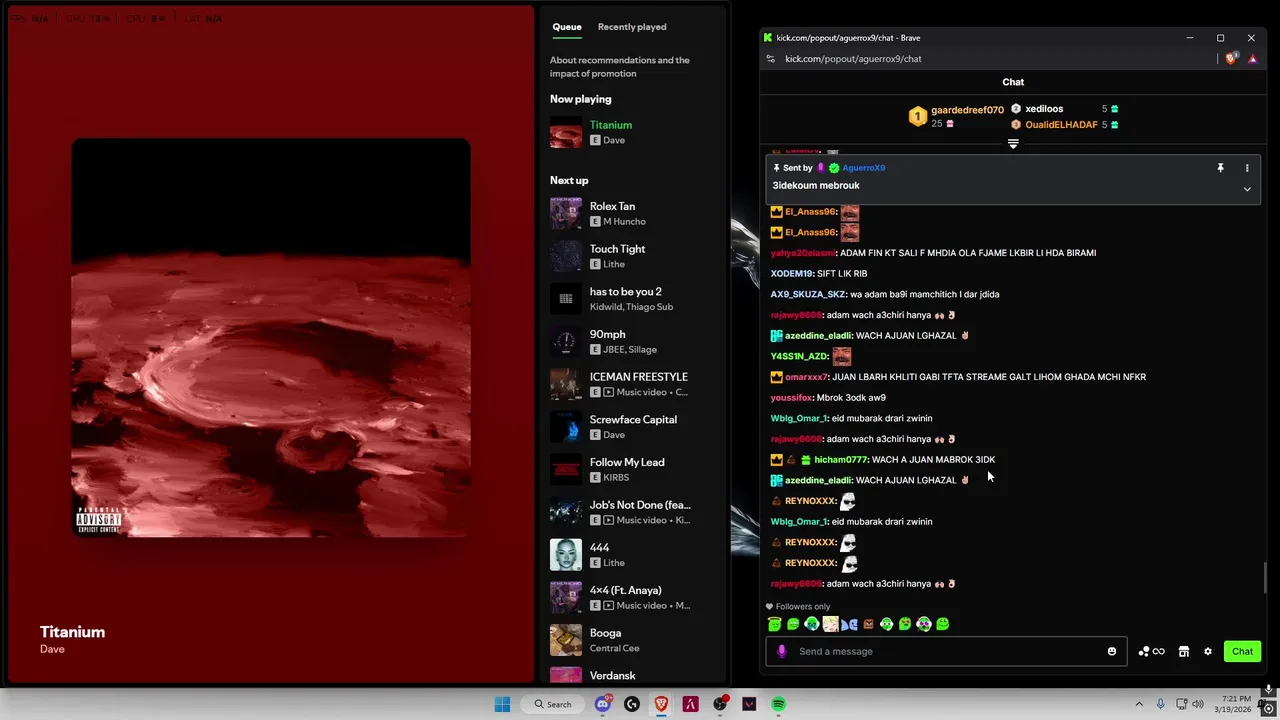This screenshot has width=1280, height=720.
Task: Click the Valorant taskbar icon
Action: (x=749, y=704)
